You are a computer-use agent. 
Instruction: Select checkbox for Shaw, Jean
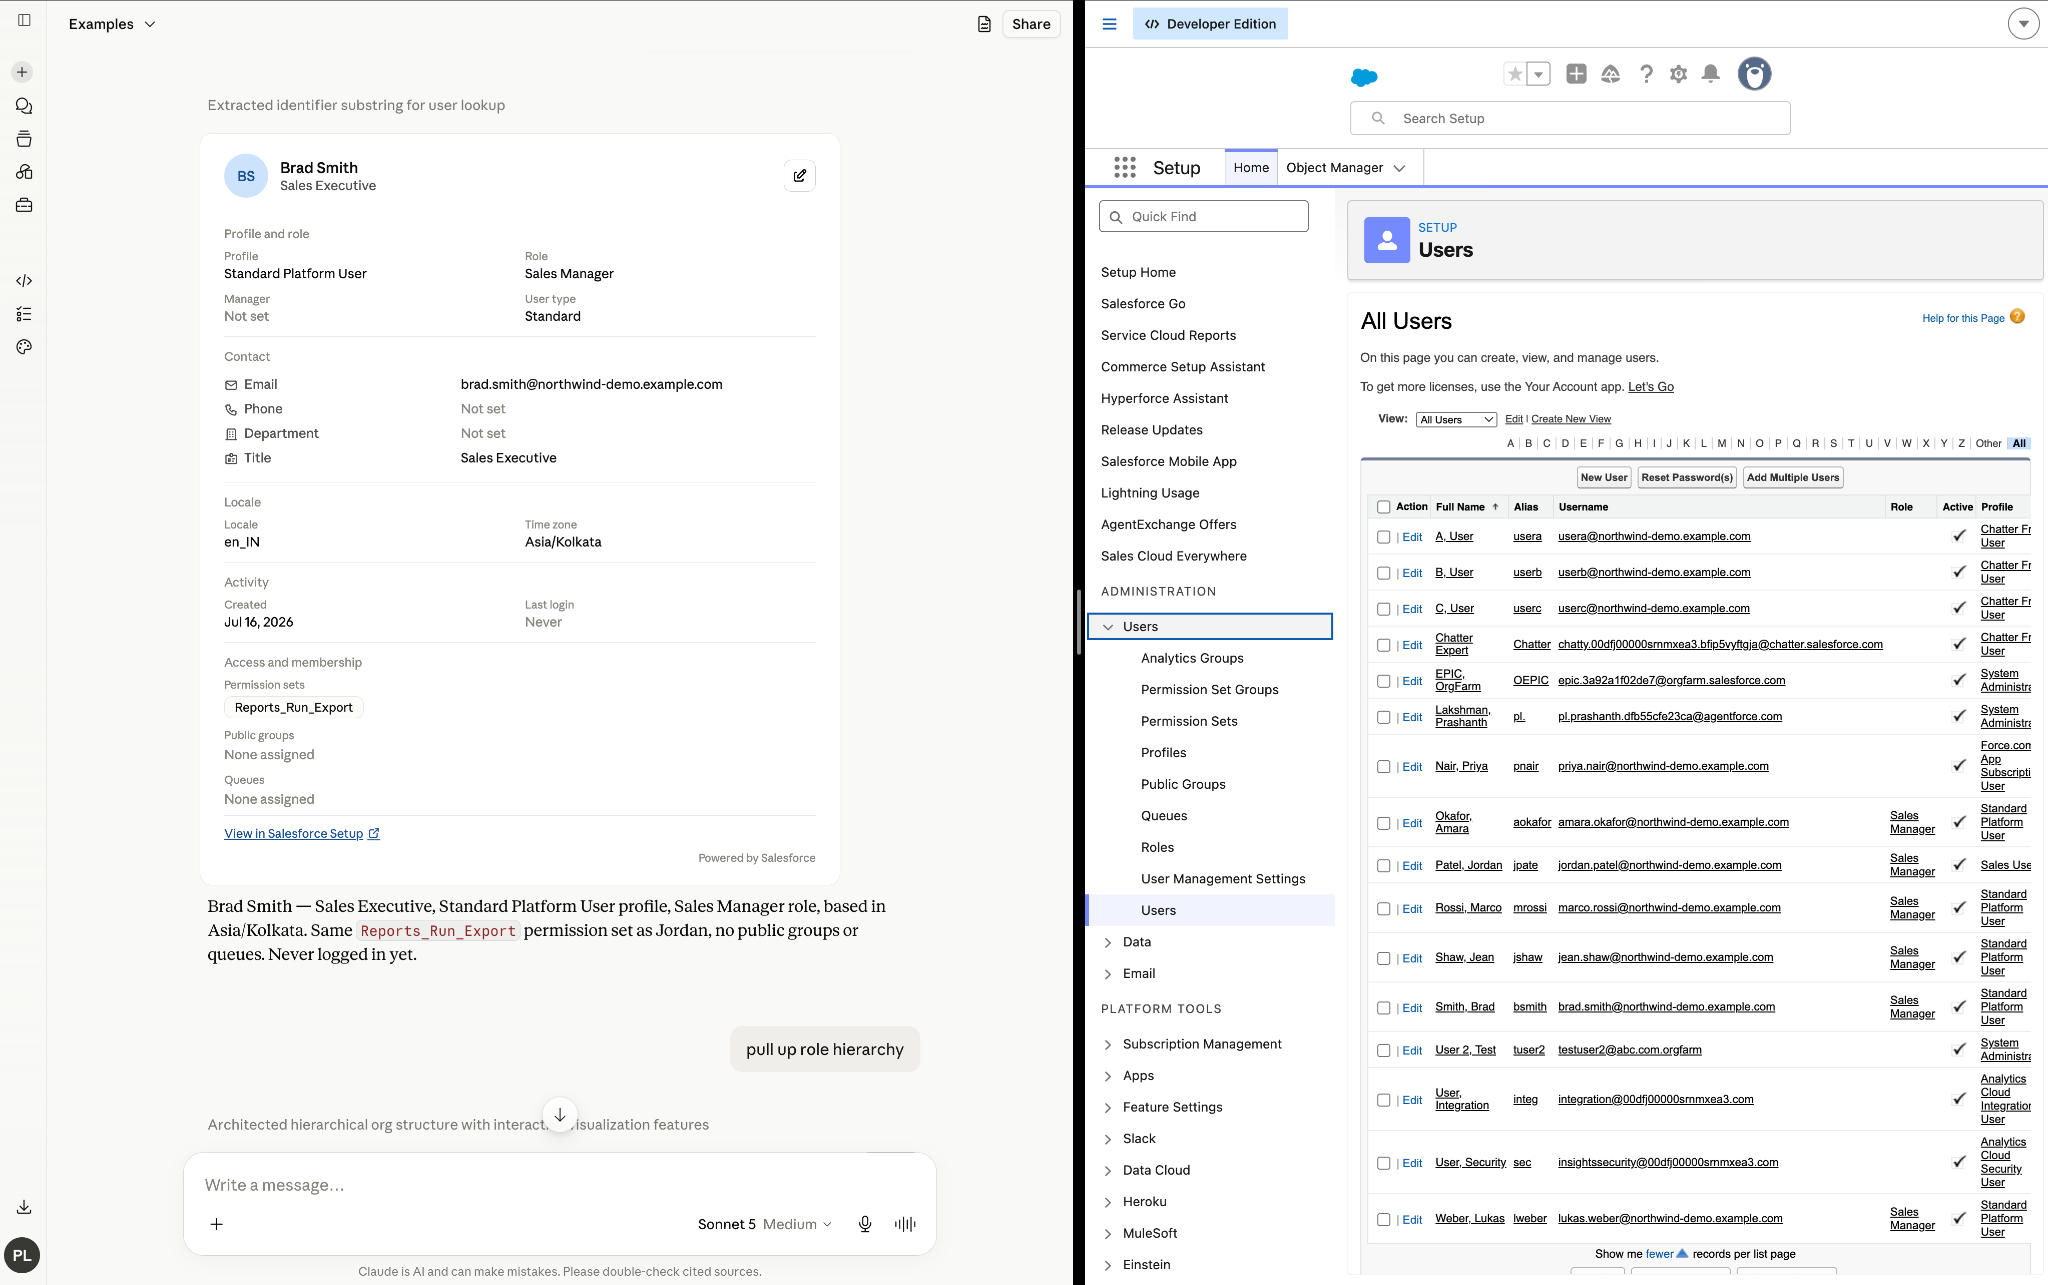1384,958
